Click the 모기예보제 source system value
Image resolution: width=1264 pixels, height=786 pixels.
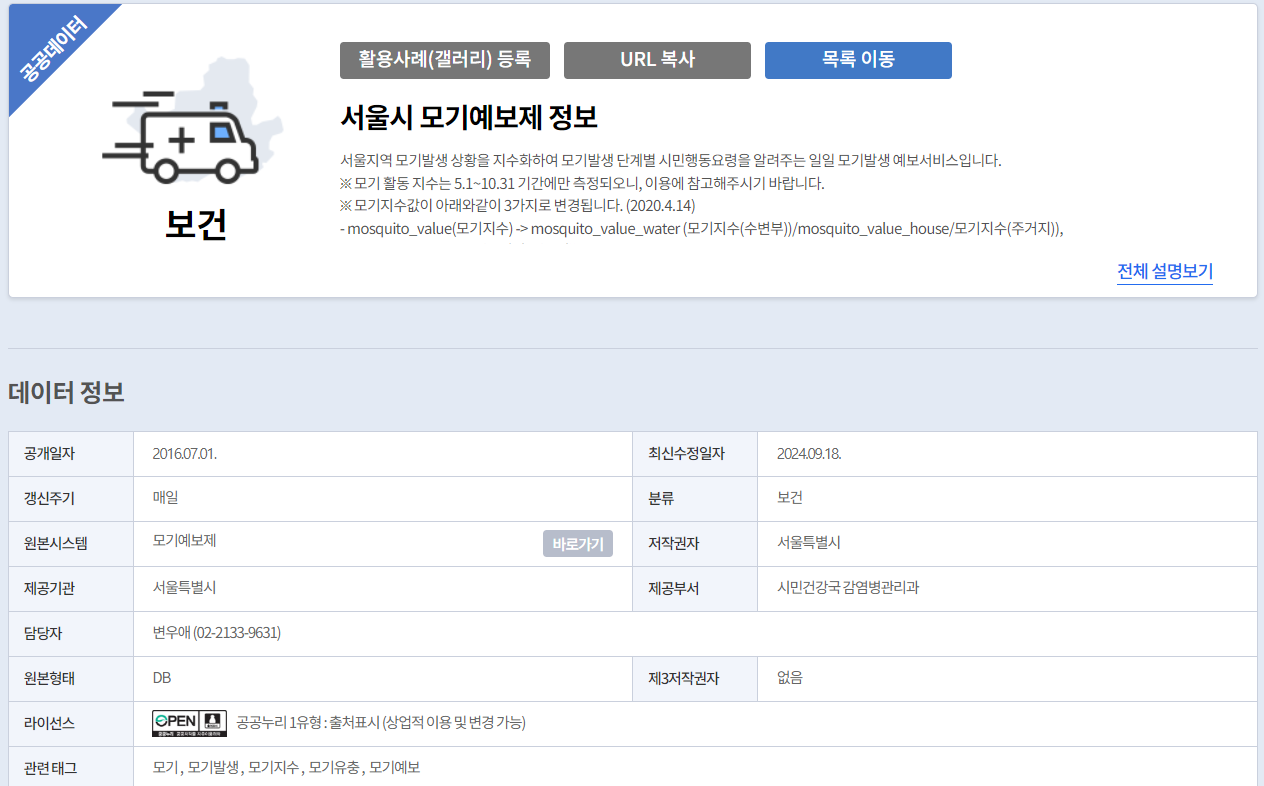coord(185,540)
